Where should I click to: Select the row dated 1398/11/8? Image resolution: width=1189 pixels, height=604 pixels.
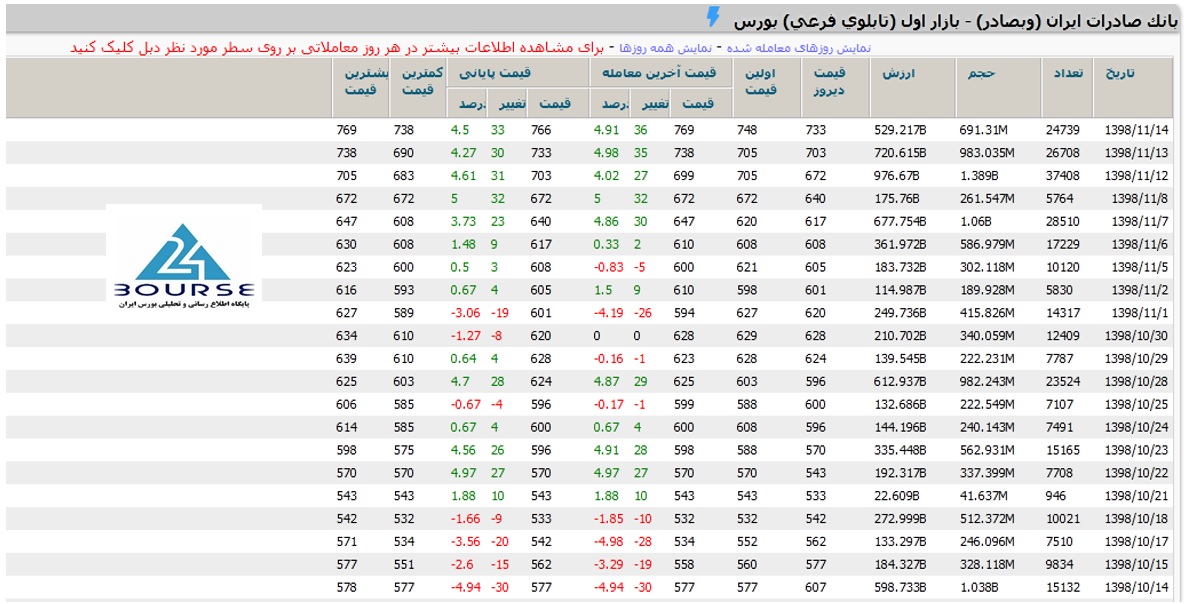point(591,199)
